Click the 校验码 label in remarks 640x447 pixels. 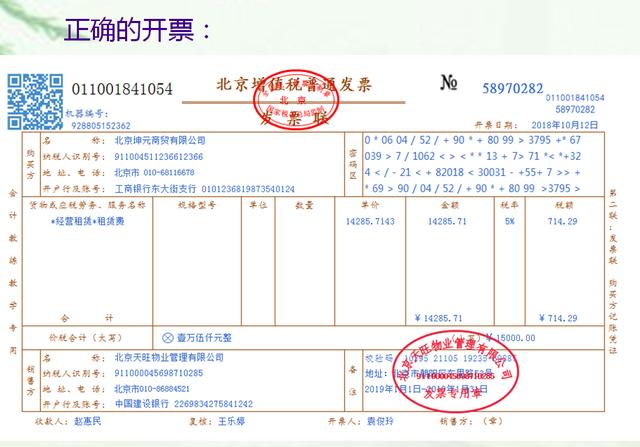point(379,358)
